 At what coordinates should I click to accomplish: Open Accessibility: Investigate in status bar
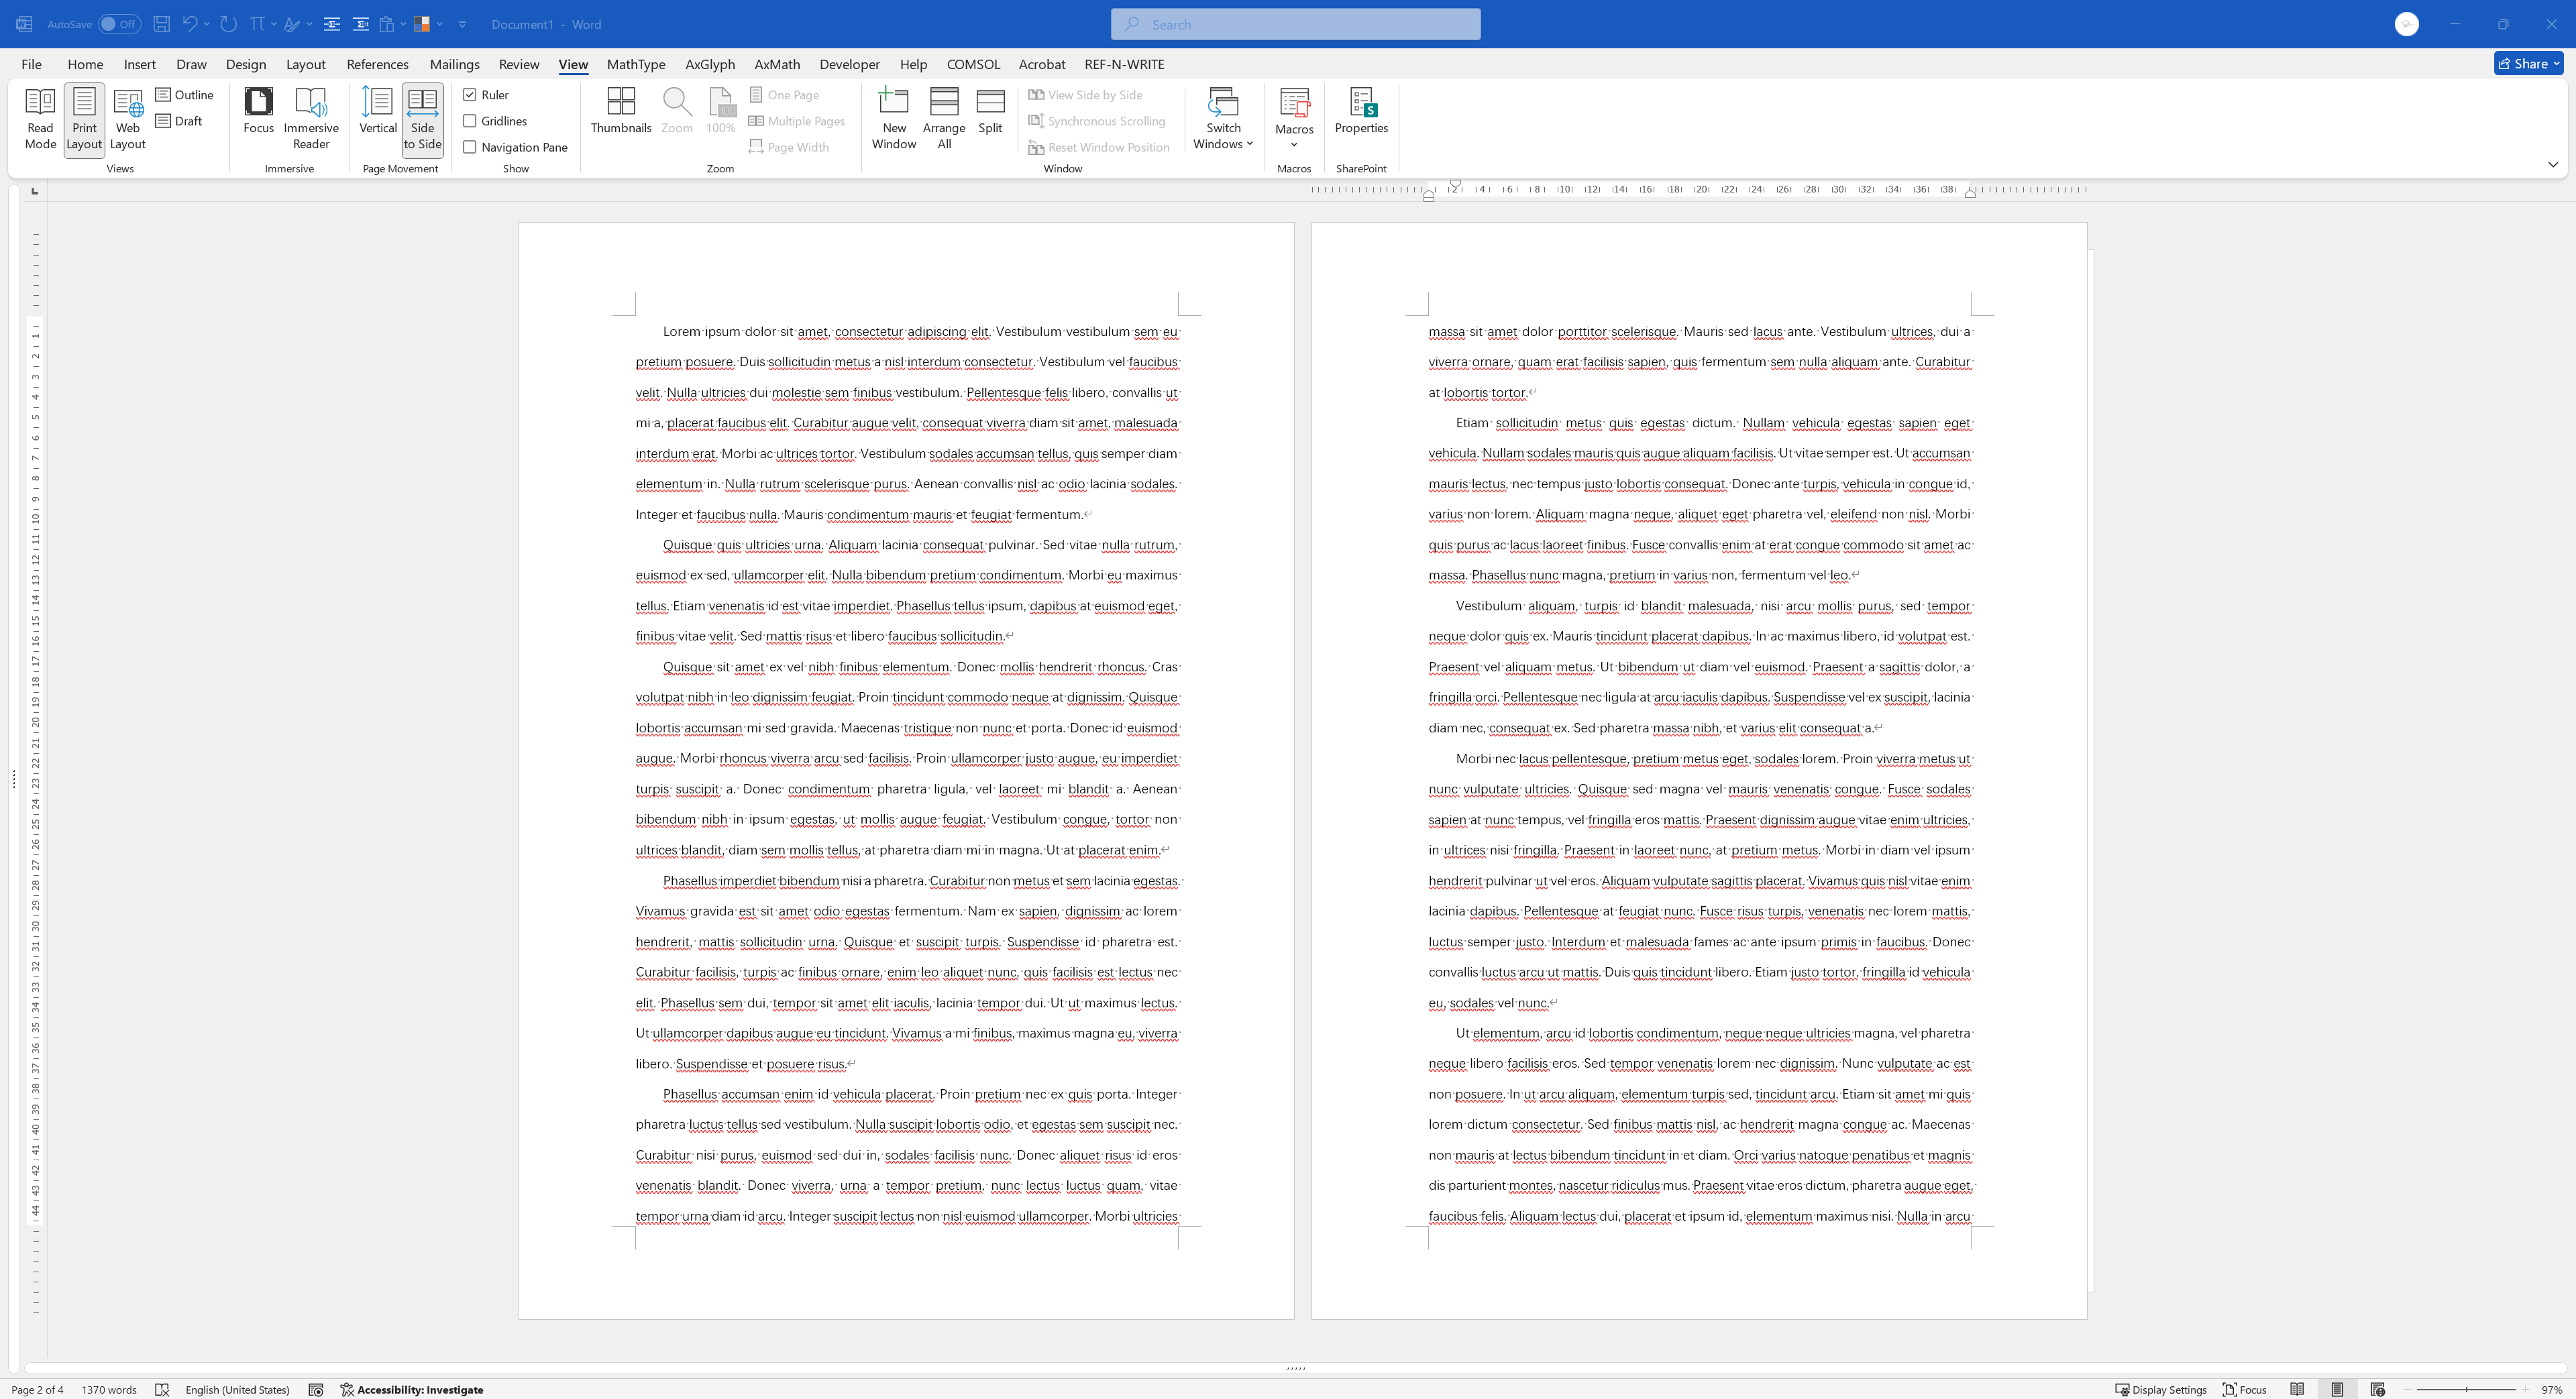pyautogui.click(x=411, y=1389)
